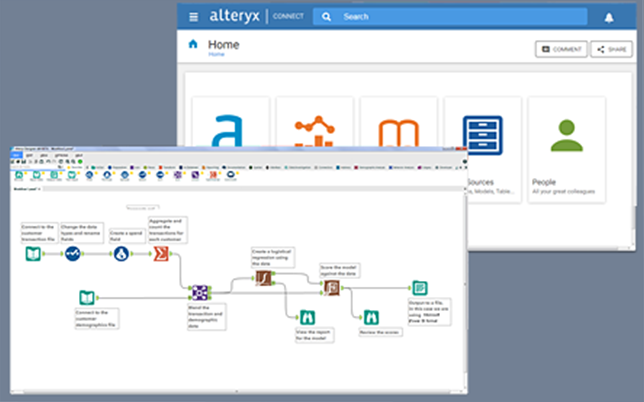Click the 'Blend the transaction and demographic data' annotation
The height and width of the screenshot is (402, 644).
207,316
